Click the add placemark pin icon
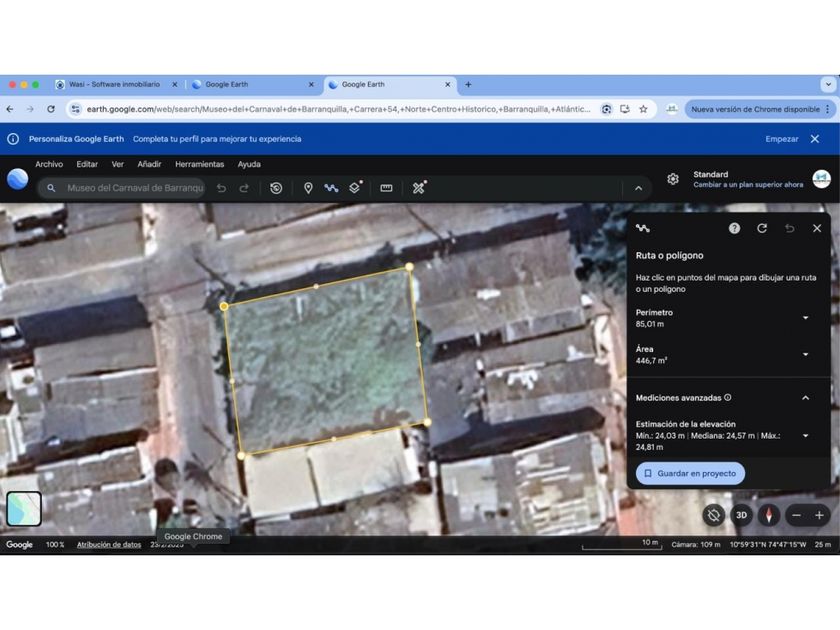The width and height of the screenshot is (840, 630). coord(308,188)
